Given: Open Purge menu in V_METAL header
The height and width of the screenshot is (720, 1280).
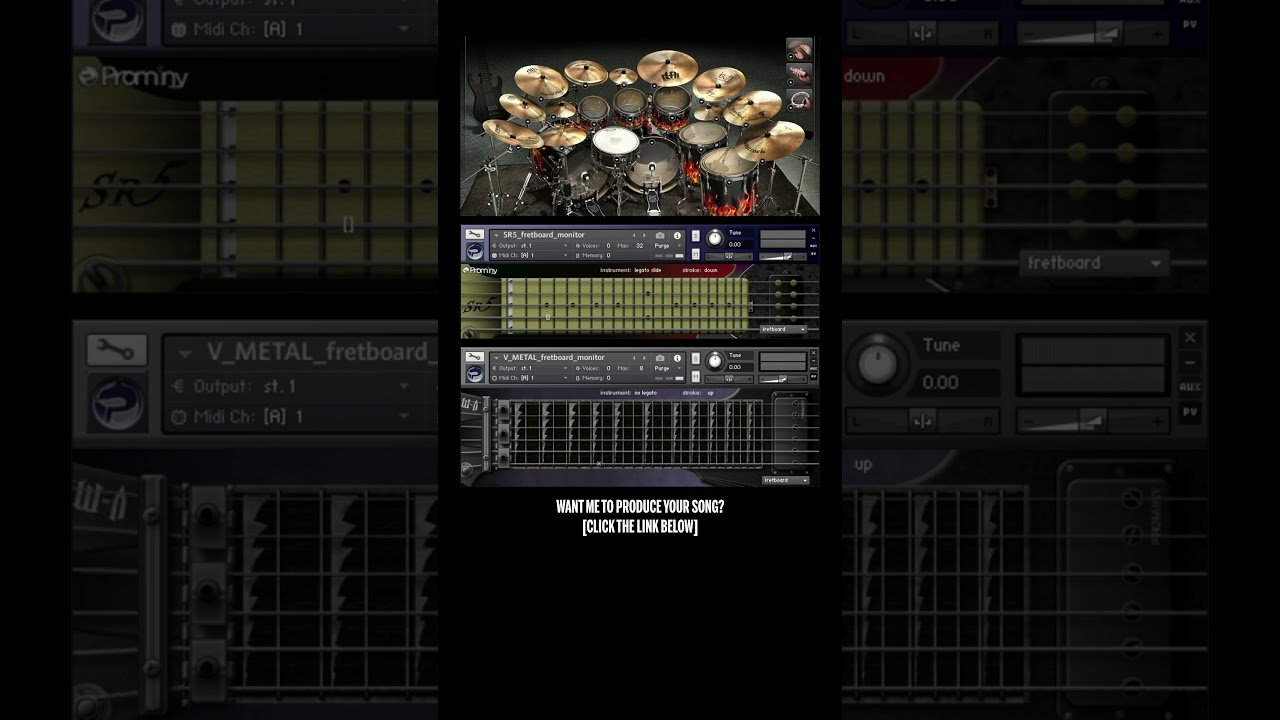Looking at the screenshot, I should click(x=668, y=368).
